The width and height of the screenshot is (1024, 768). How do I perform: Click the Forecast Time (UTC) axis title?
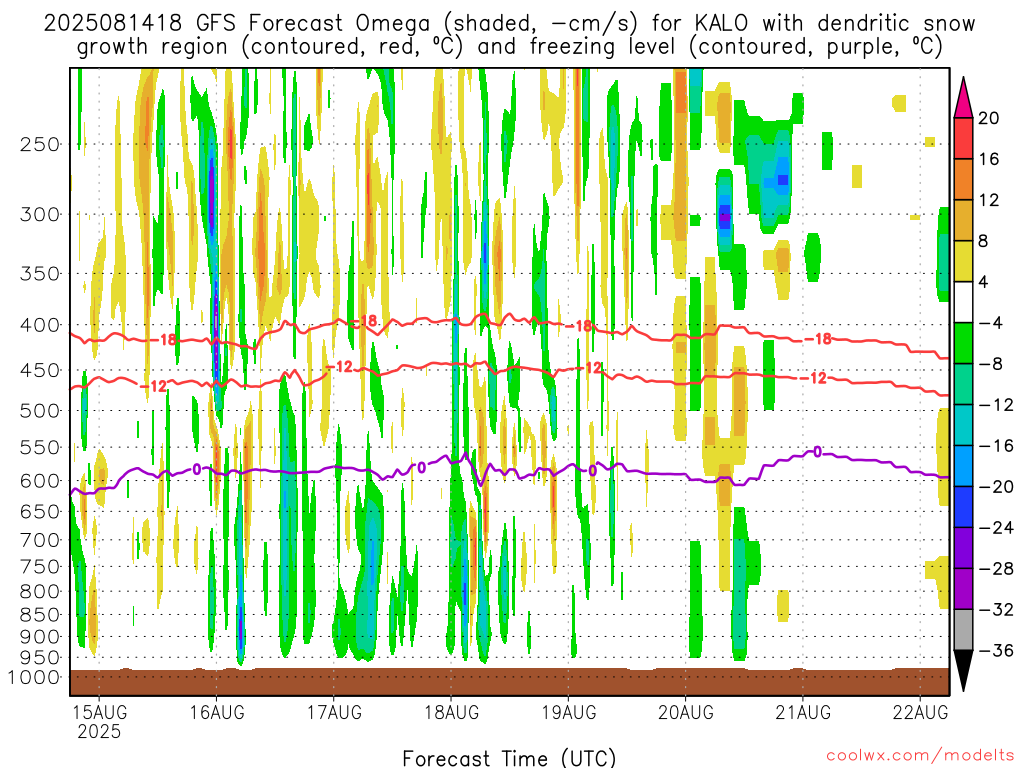509,758
